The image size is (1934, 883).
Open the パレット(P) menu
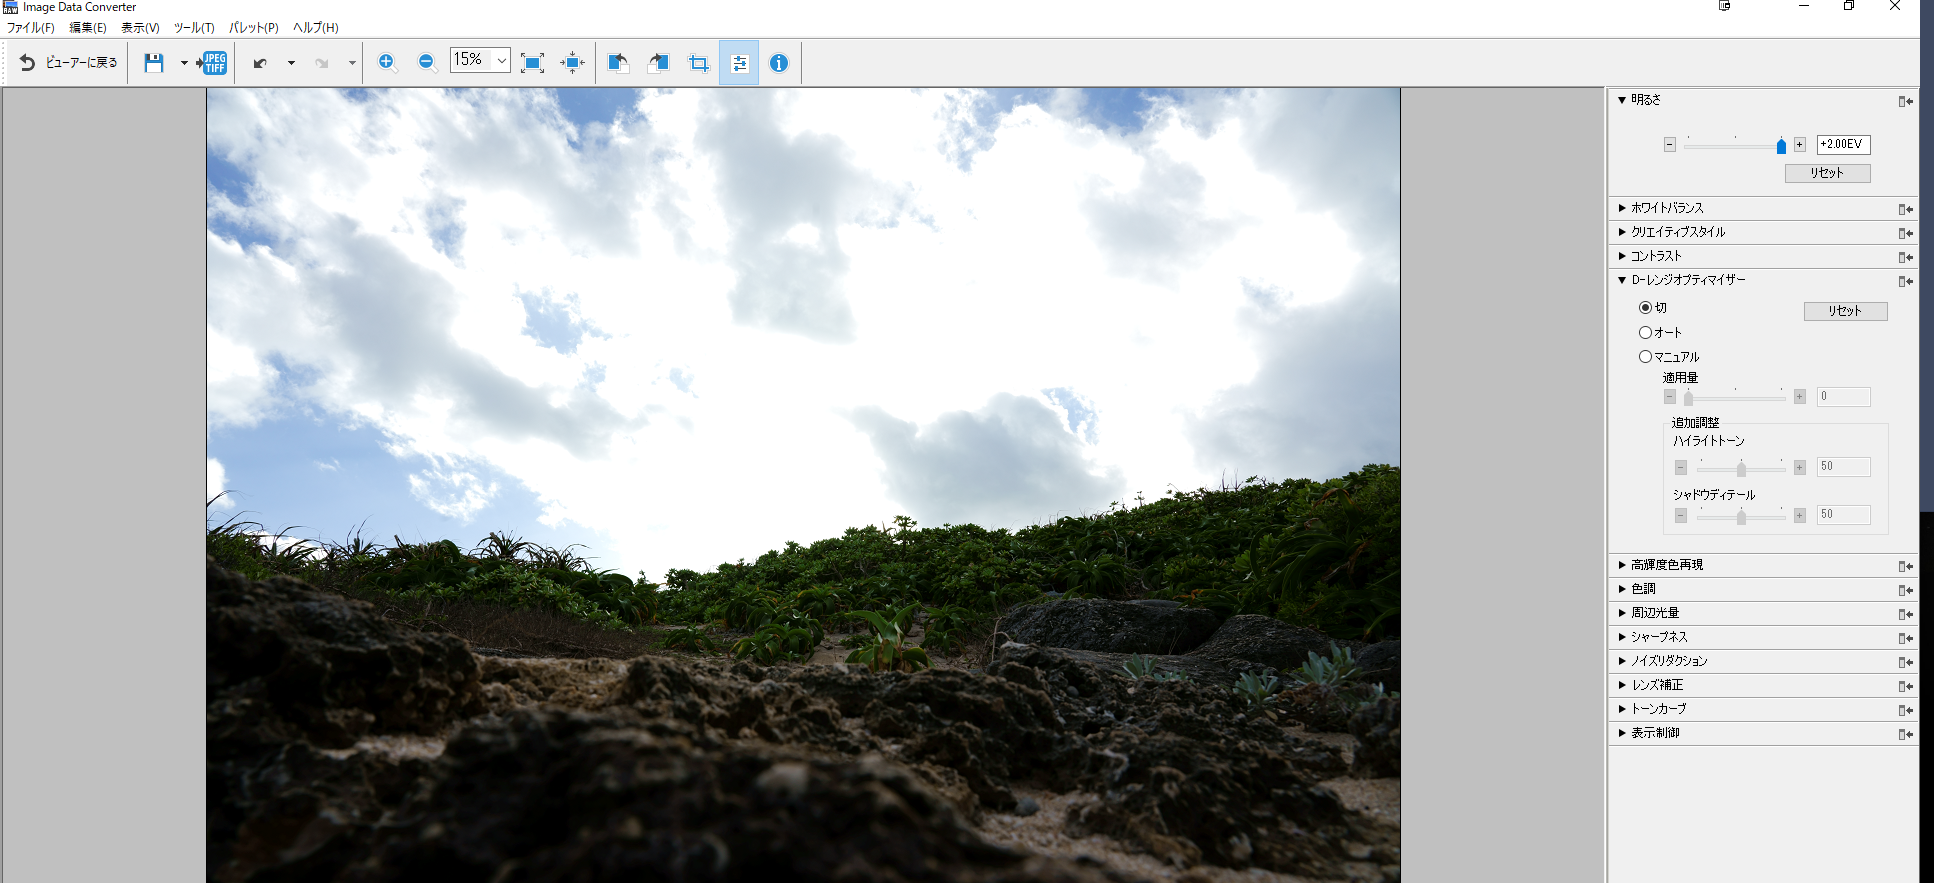253,28
